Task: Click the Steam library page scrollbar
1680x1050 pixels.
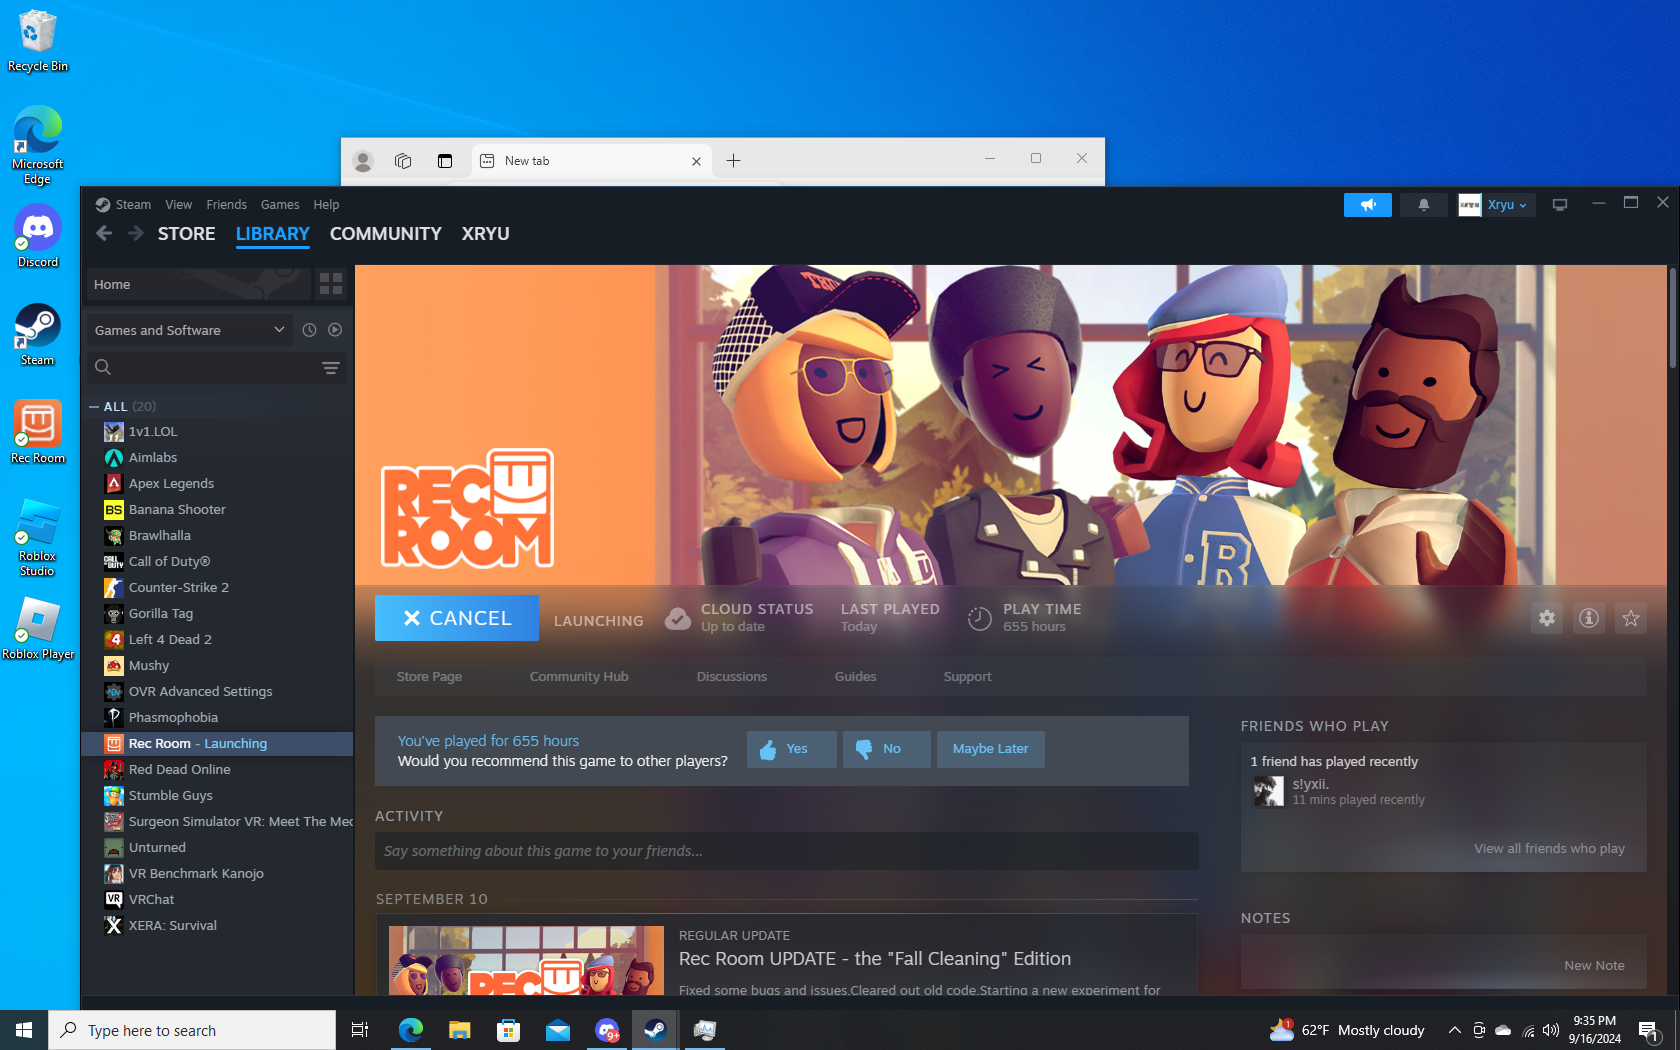Action: (x=1672, y=318)
